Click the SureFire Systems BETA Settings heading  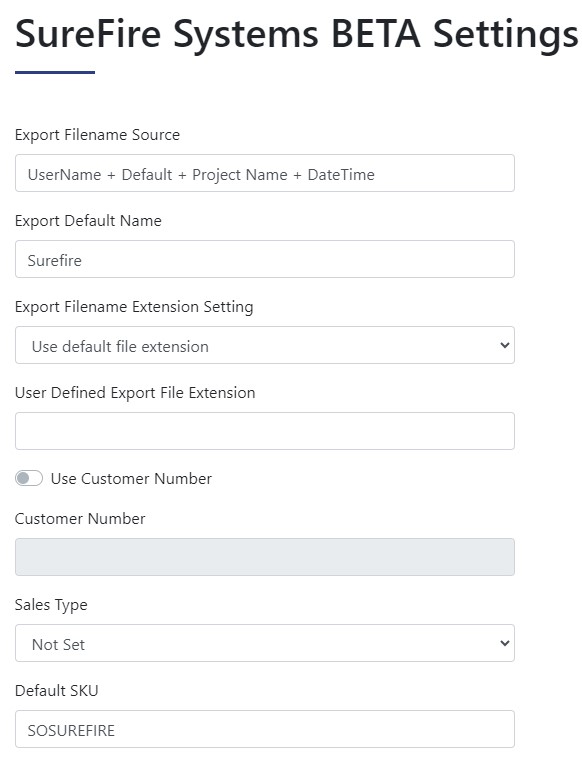click(x=296, y=35)
